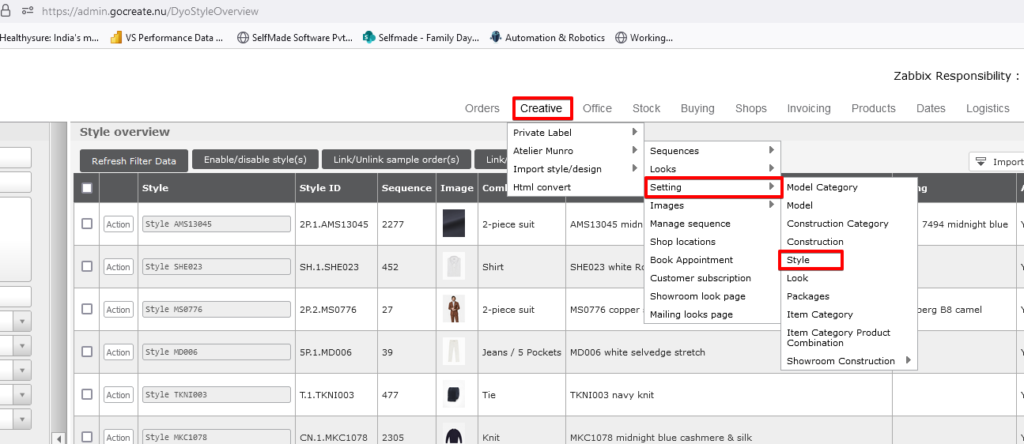Select Style from the Setting submenu

pyautogui.click(x=810, y=260)
